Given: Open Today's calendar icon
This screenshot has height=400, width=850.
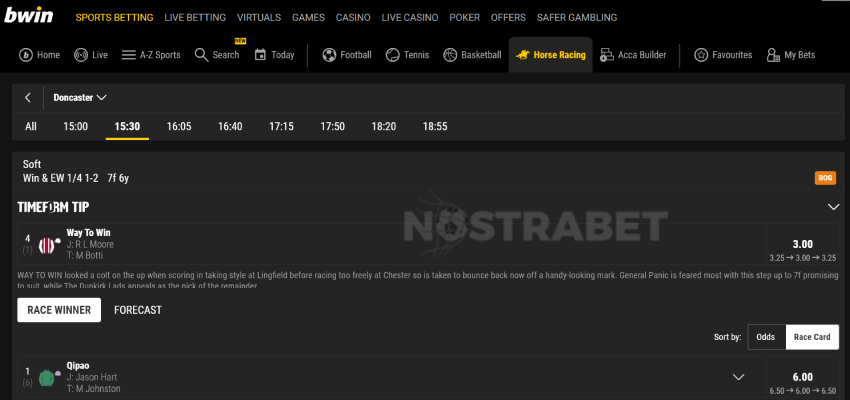Looking at the screenshot, I should (x=260, y=55).
